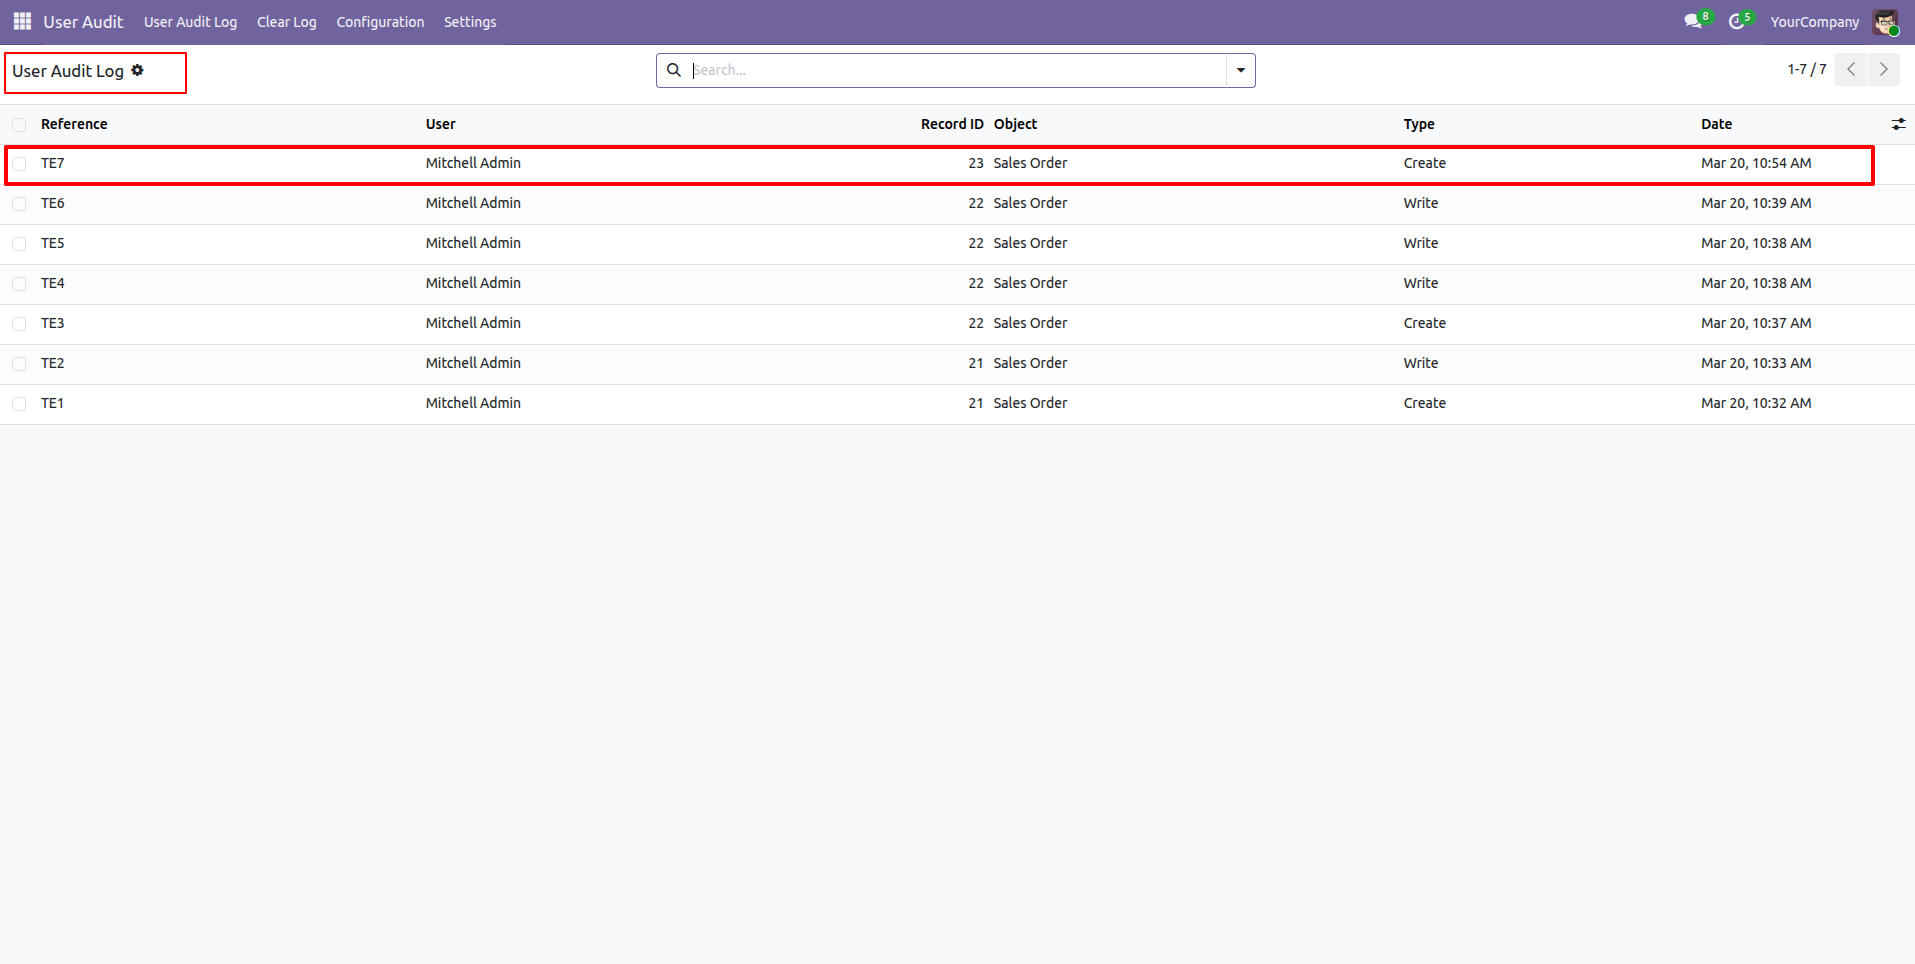This screenshot has width=1915, height=964.
Task: Click the gear icon beside User Audit Log
Action: click(138, 70)
